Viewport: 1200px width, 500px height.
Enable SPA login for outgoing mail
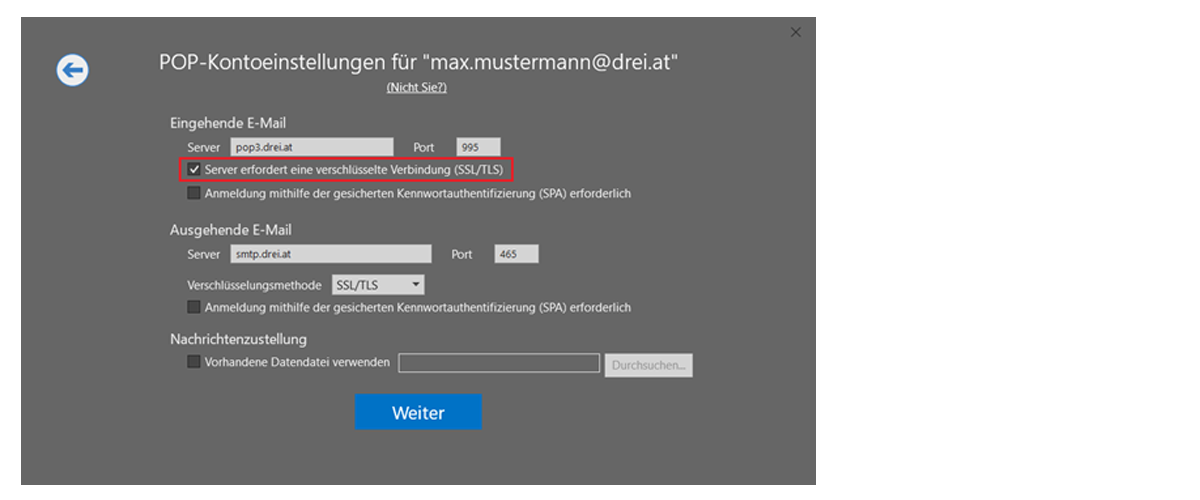pos(194,307)
